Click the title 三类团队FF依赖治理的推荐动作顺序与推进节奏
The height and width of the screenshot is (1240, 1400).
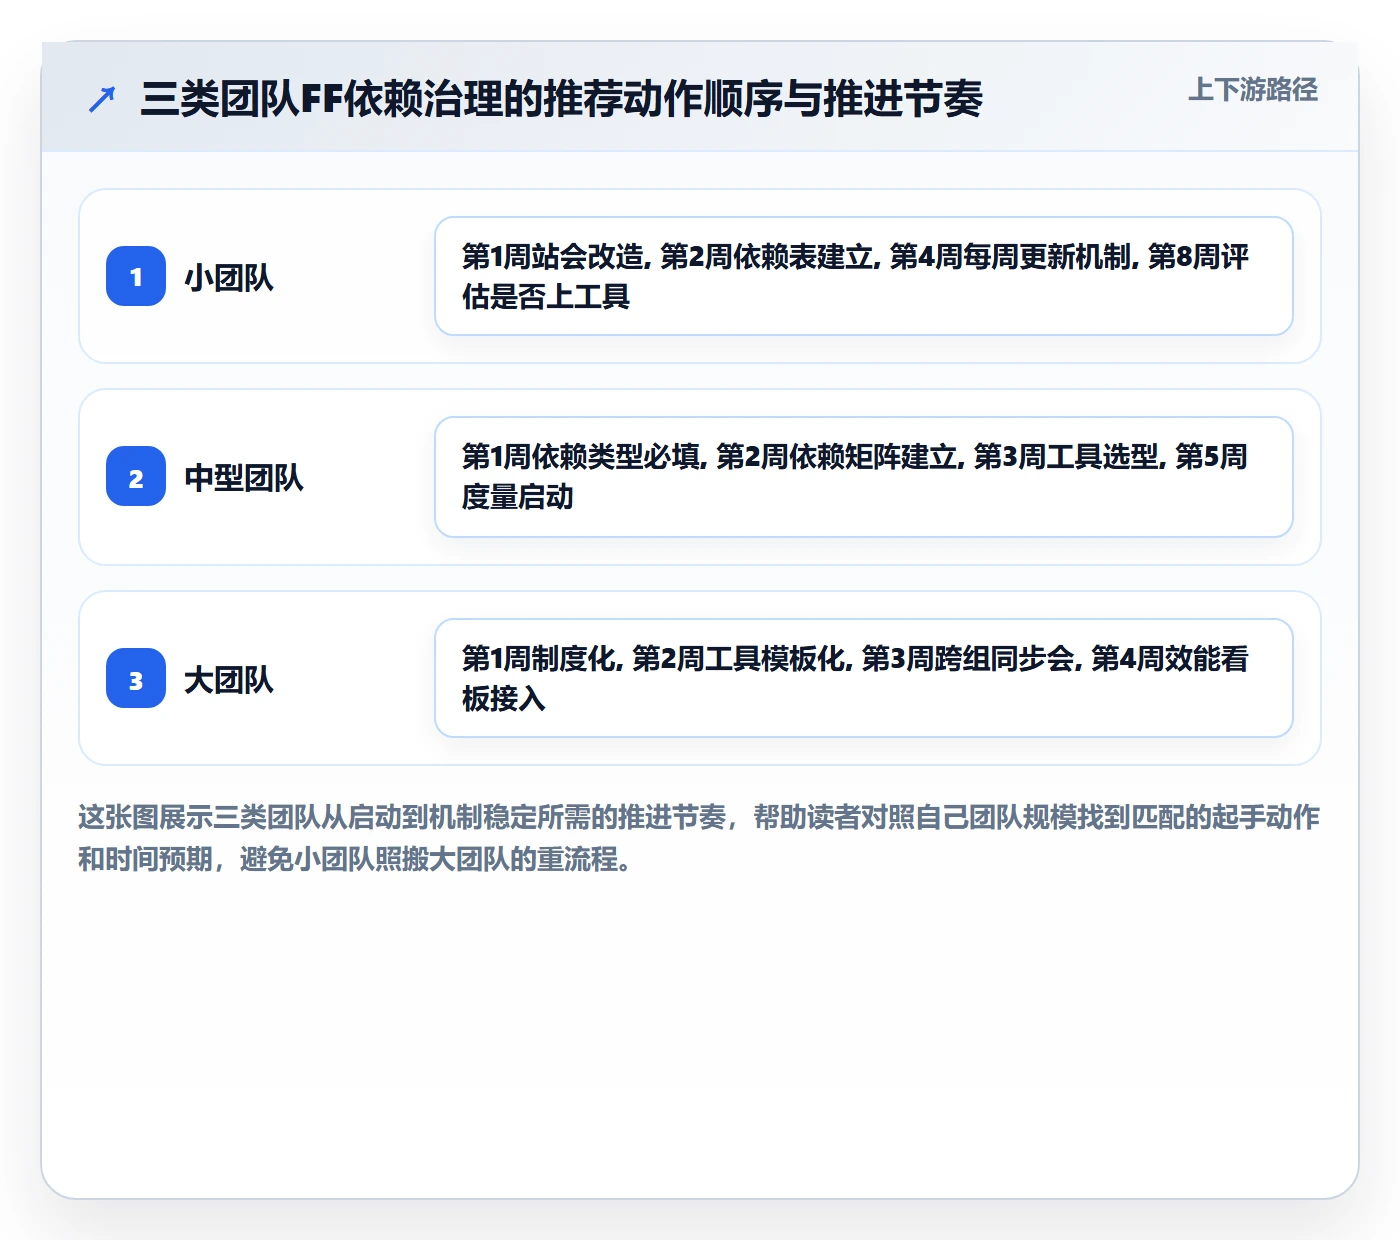[x=561, y=99]
